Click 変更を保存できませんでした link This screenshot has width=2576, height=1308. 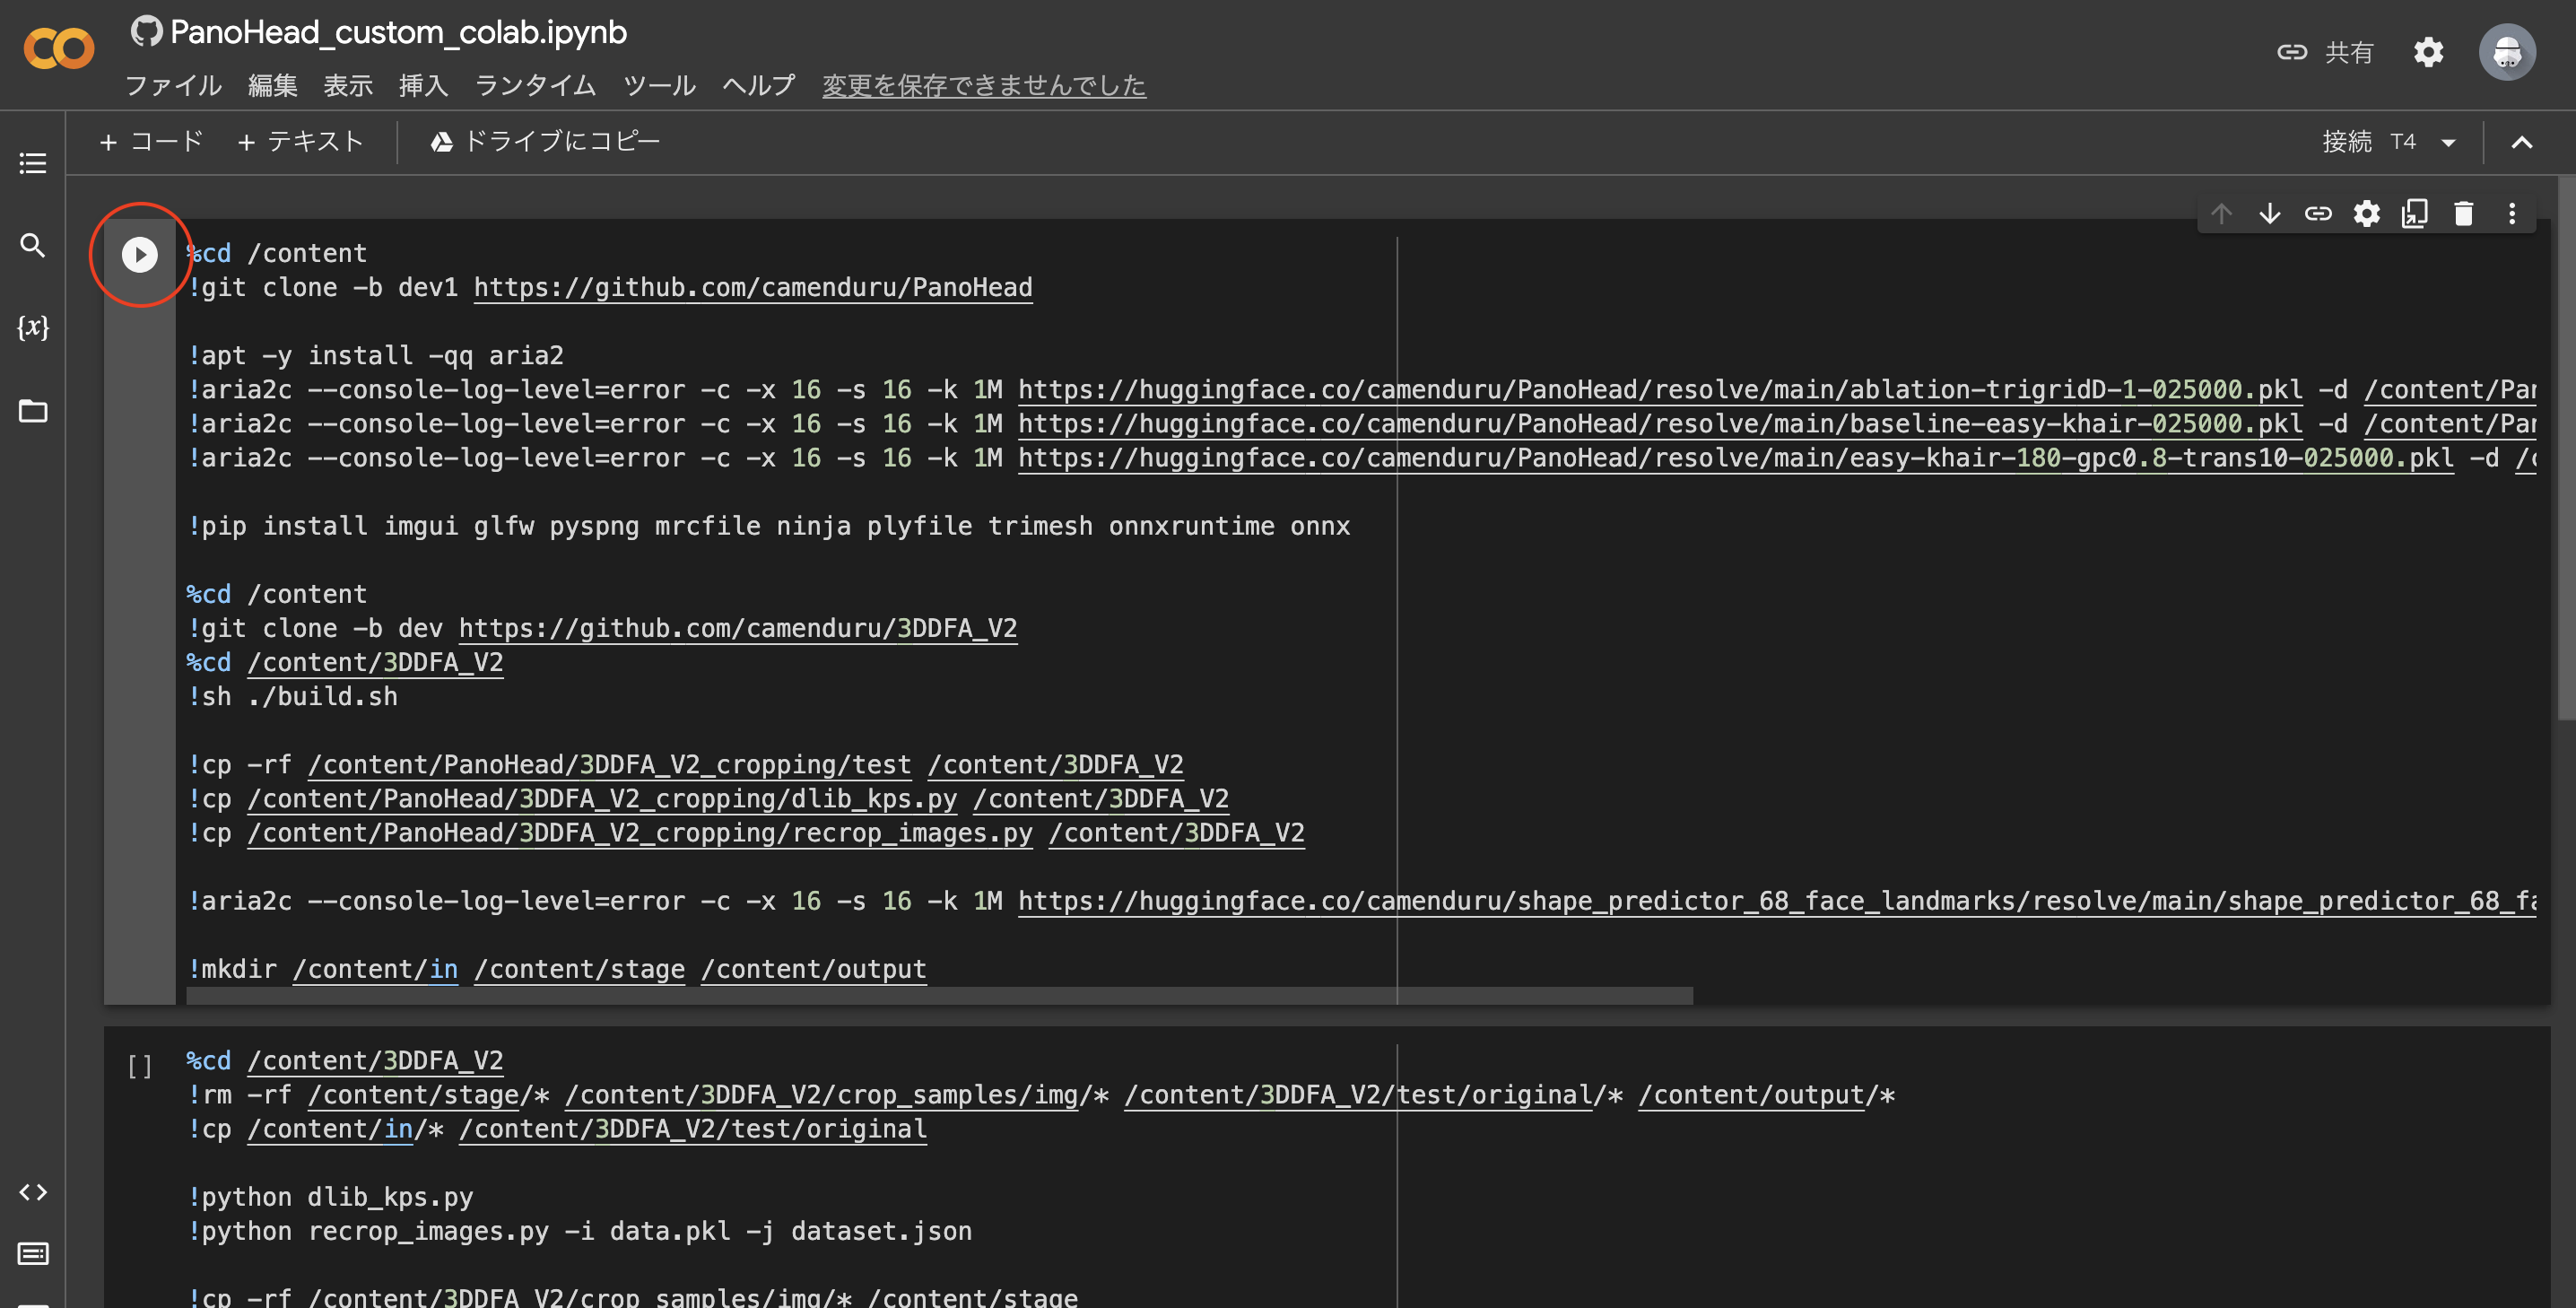984,86
